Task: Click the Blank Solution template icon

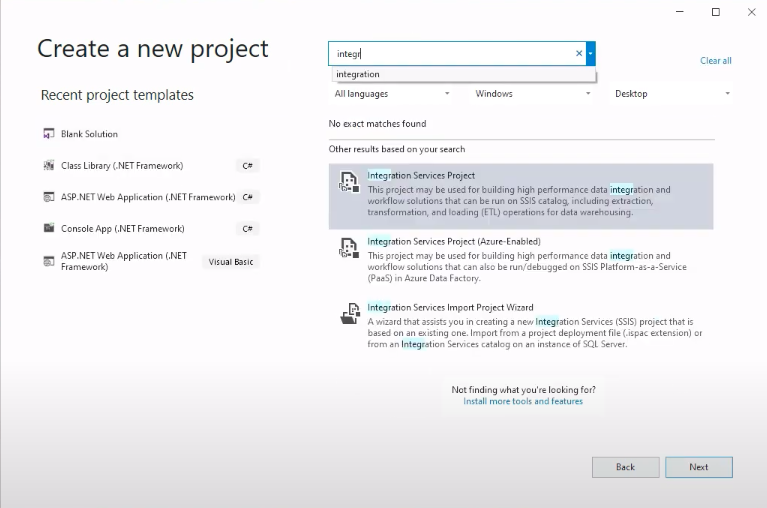Action: pos(48,133)
